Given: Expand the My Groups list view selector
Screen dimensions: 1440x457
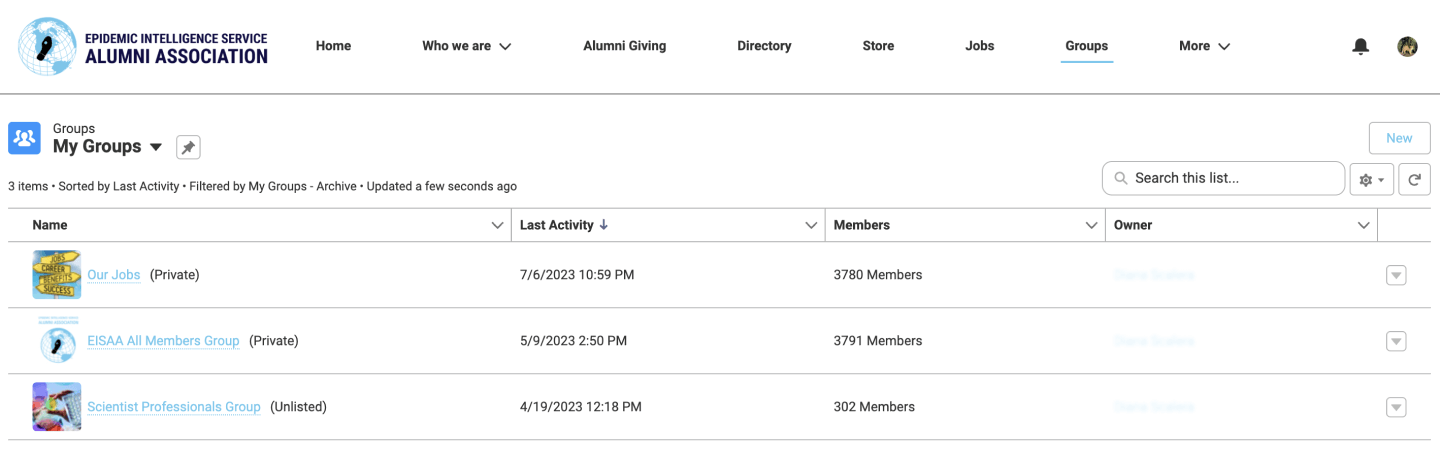Looking at the screenshot, I should pyautogui.click(x=156, y=147).
